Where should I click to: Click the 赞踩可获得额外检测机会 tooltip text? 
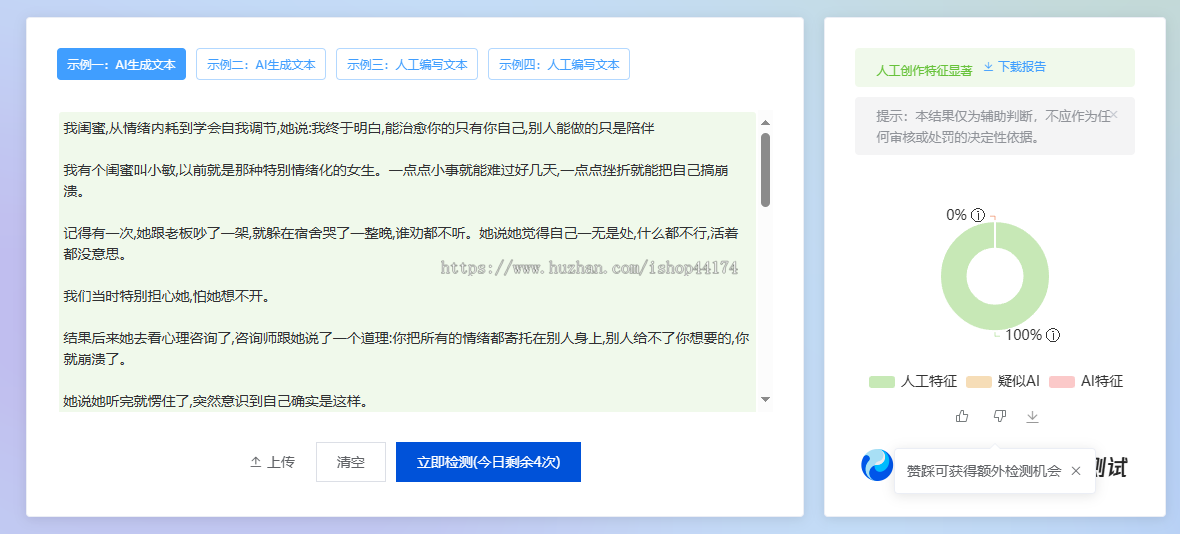coord(984,471)
